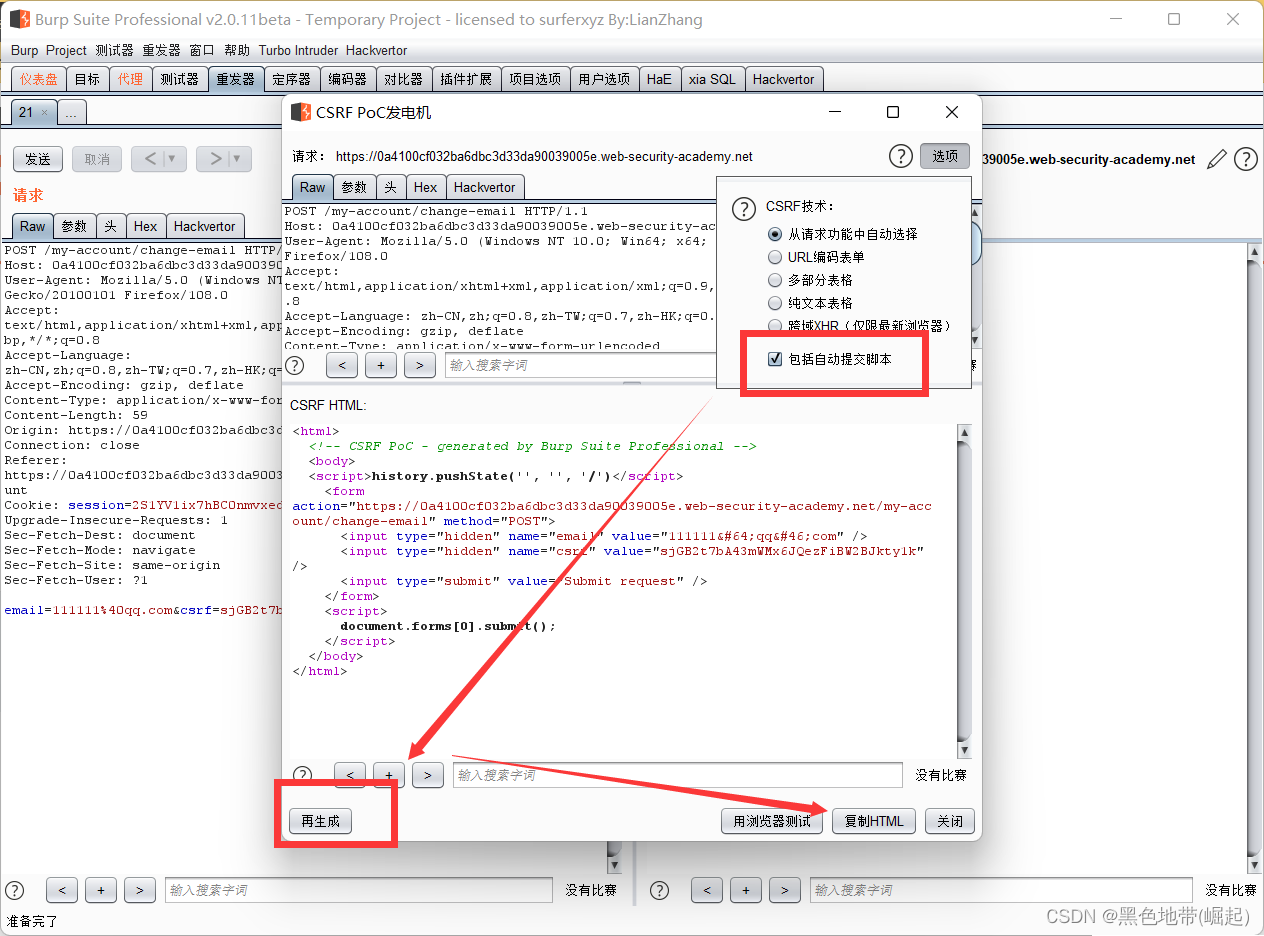
Task: Select the URL编码表单 technique
Action: [x=774, y=257]
